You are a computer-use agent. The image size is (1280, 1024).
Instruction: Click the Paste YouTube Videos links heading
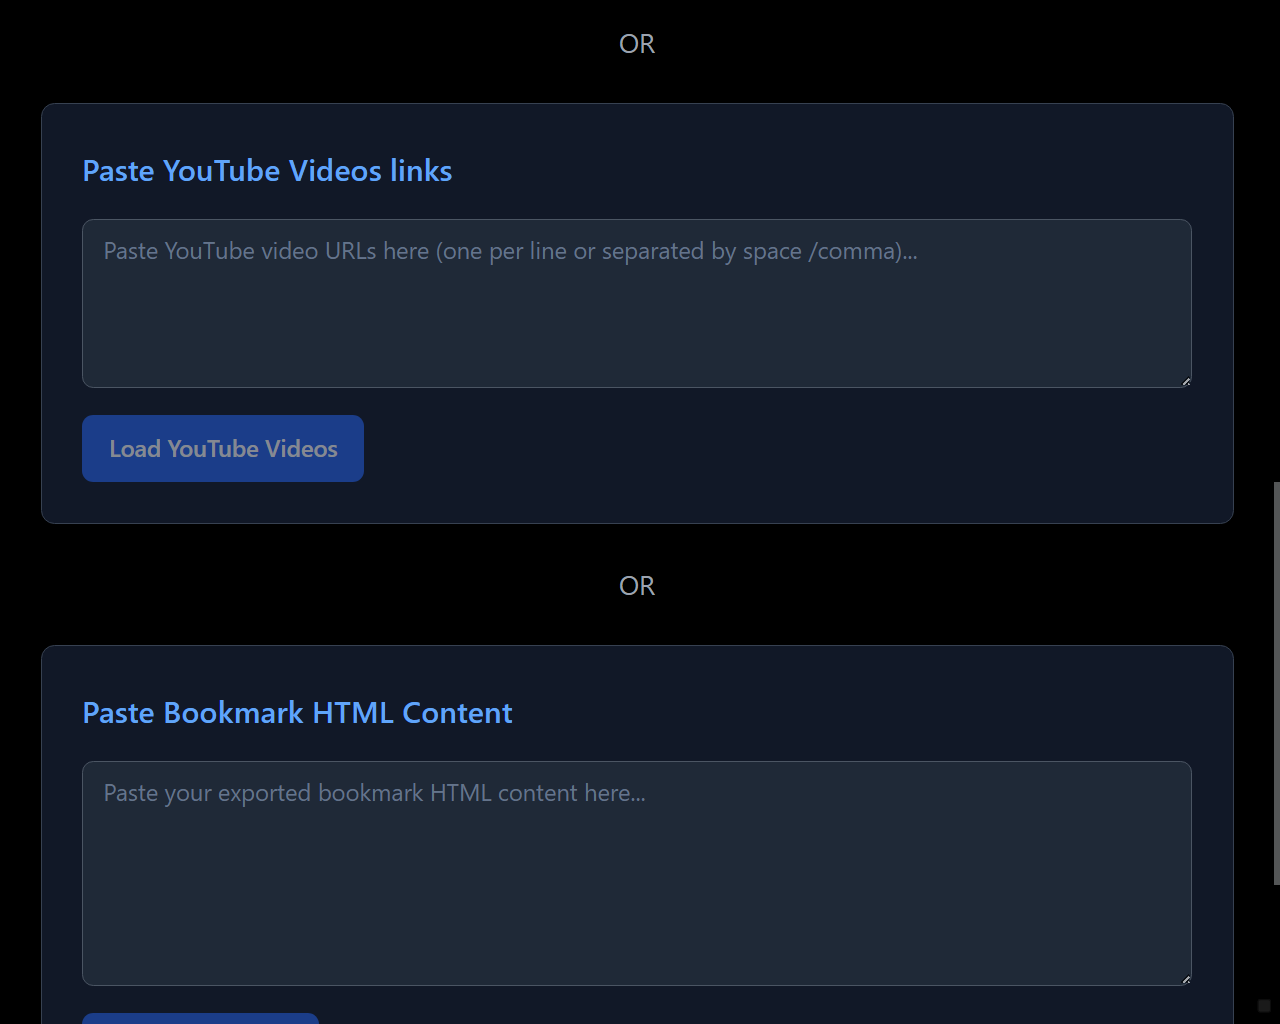point(267,171)
